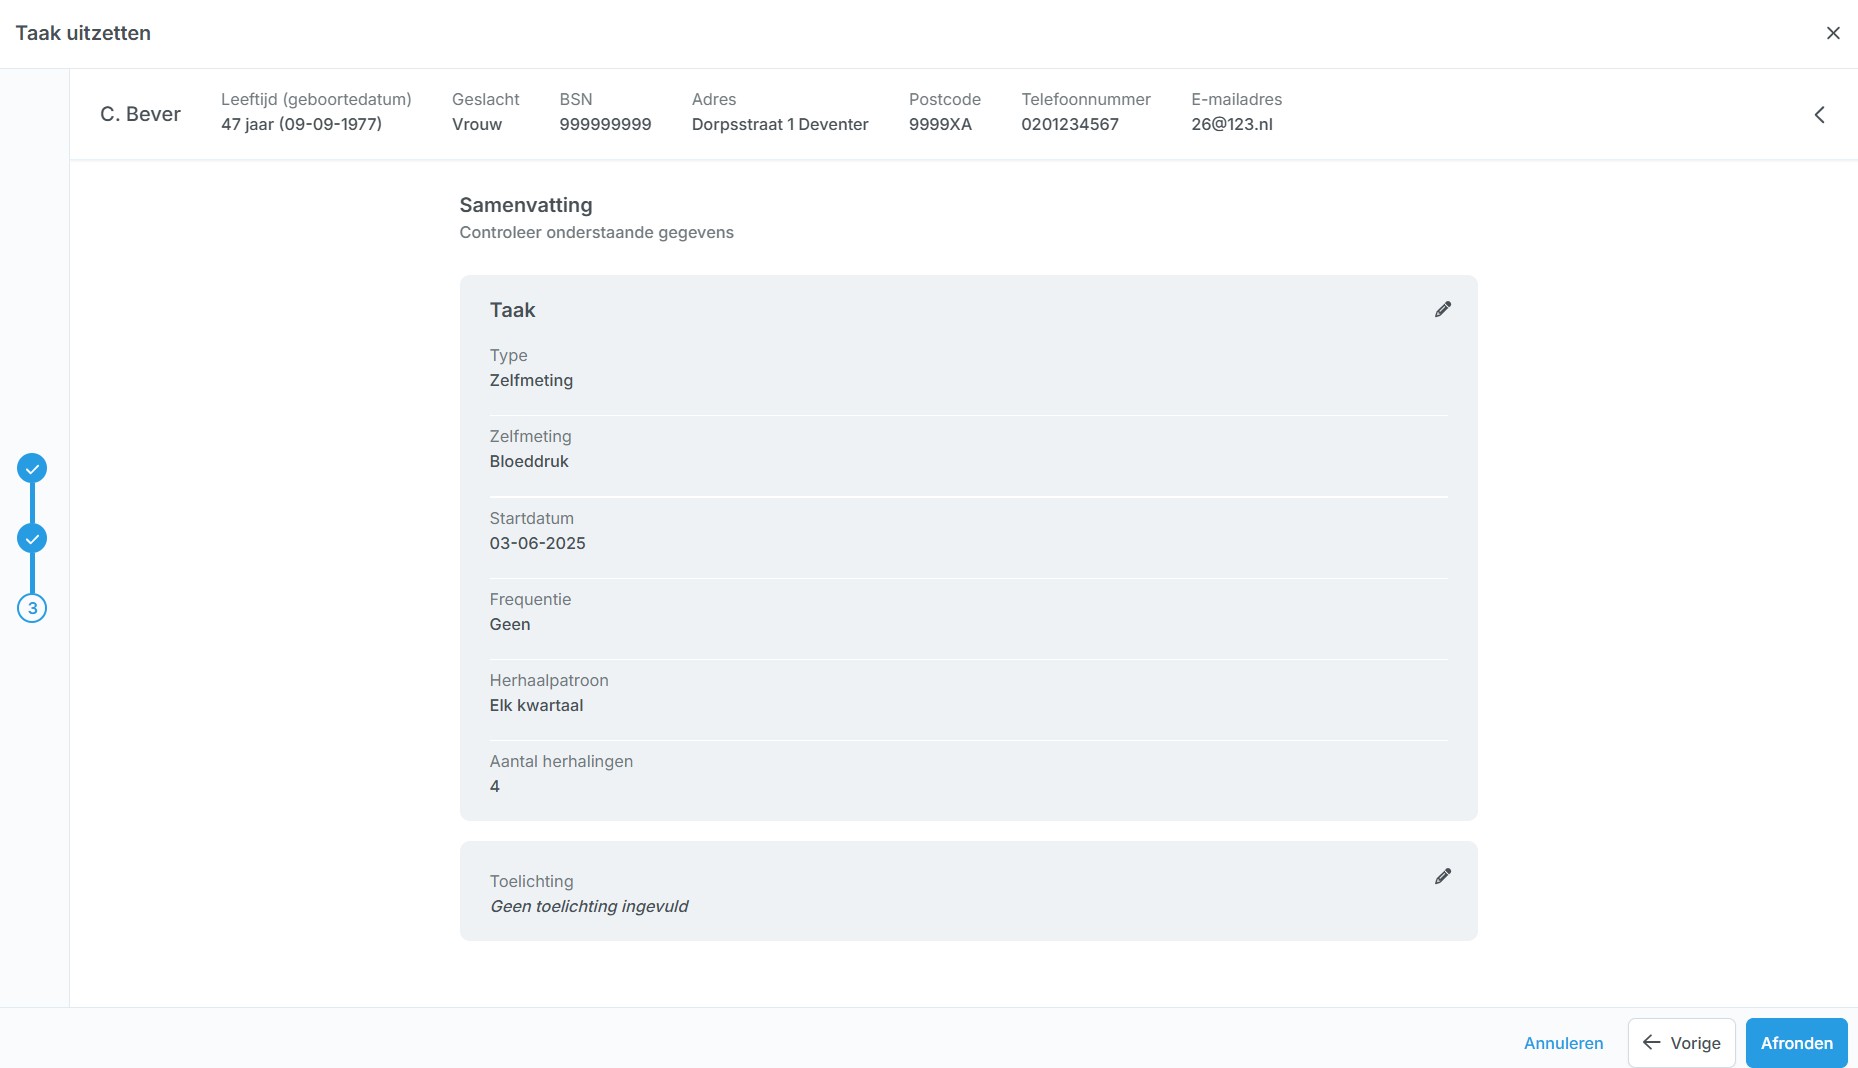The image size is (1858, 1068).
Task: Edit the Toelichting with pencil icon
Action: (1442, 876)
